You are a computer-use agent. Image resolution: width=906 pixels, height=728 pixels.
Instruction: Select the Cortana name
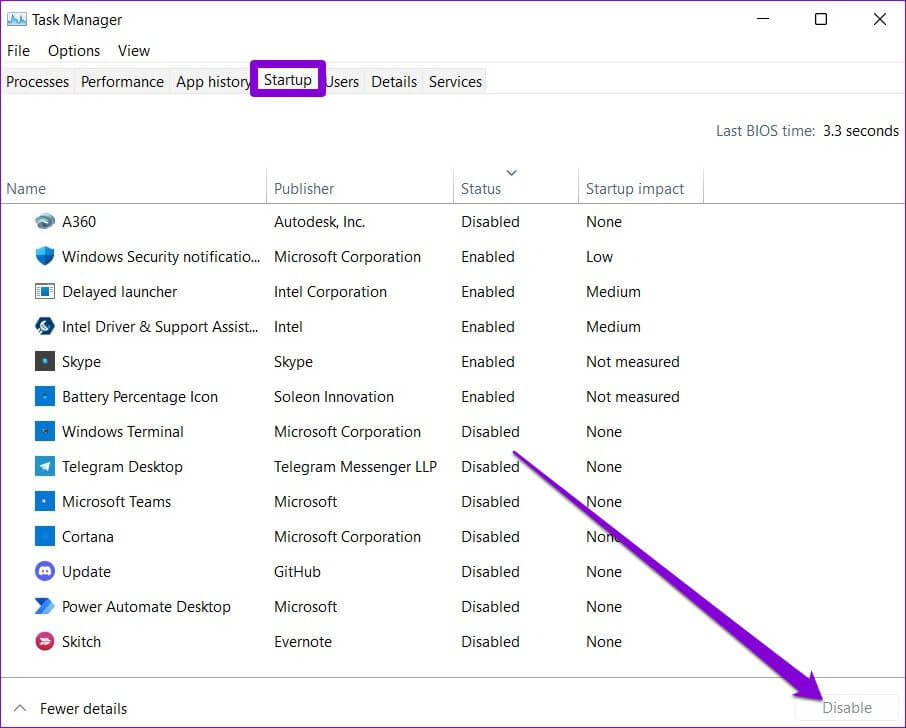click(87, 537)
